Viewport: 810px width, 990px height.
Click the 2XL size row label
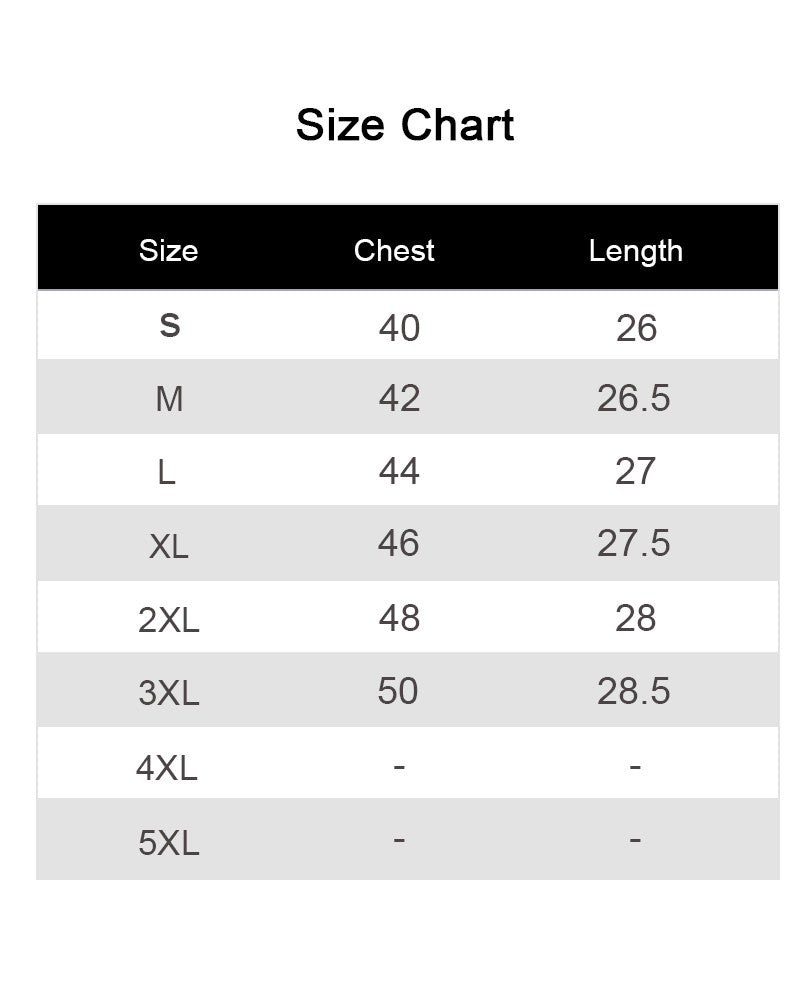(x=169, y=620)
